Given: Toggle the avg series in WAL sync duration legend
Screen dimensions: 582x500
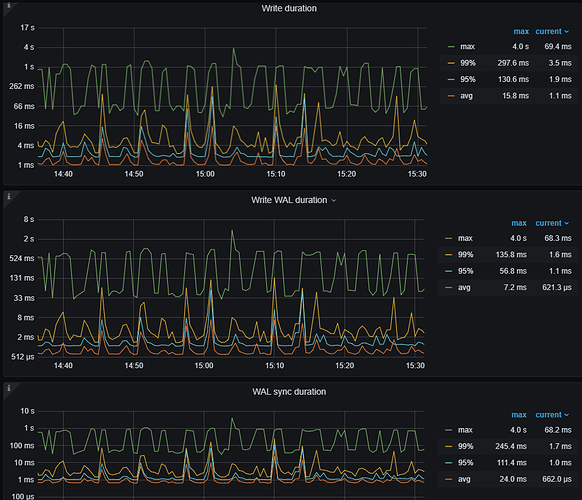Looking at the screenshot, I should tap(464, 479).
